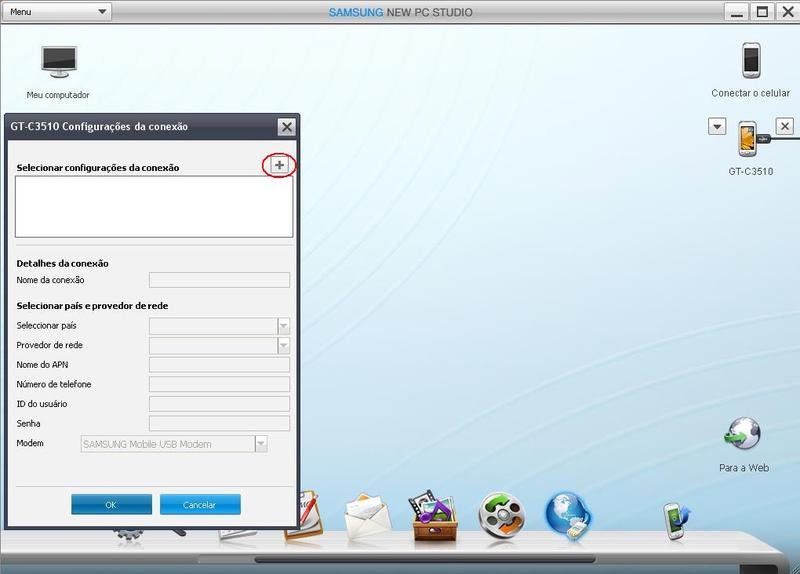The image size is (800, 574).
Task: Open the blue globe internet connection icon
Action: [568, 515]
